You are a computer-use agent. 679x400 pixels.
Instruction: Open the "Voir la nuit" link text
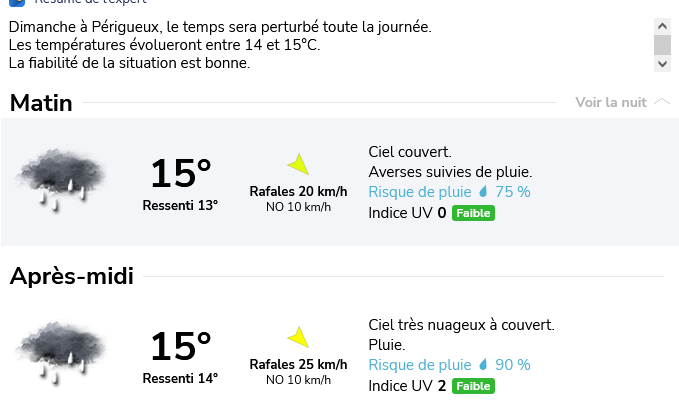pos(611,102)
